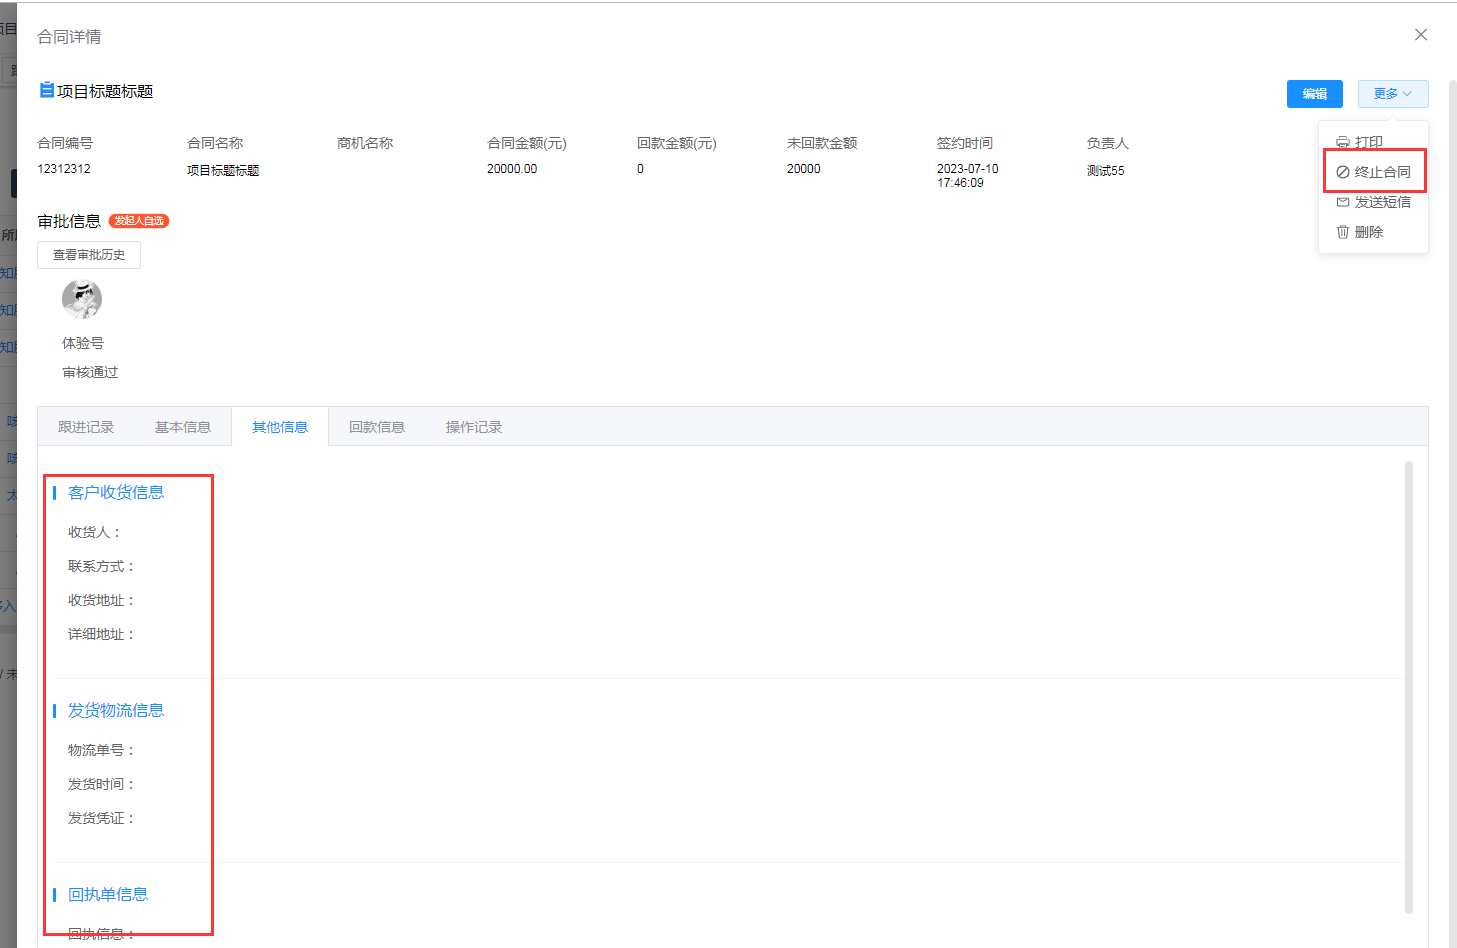Click the clipboard icon beside 项目标题标题
Screen dimensions: 1457x948
pyautogui.click(x=46, y=91)
